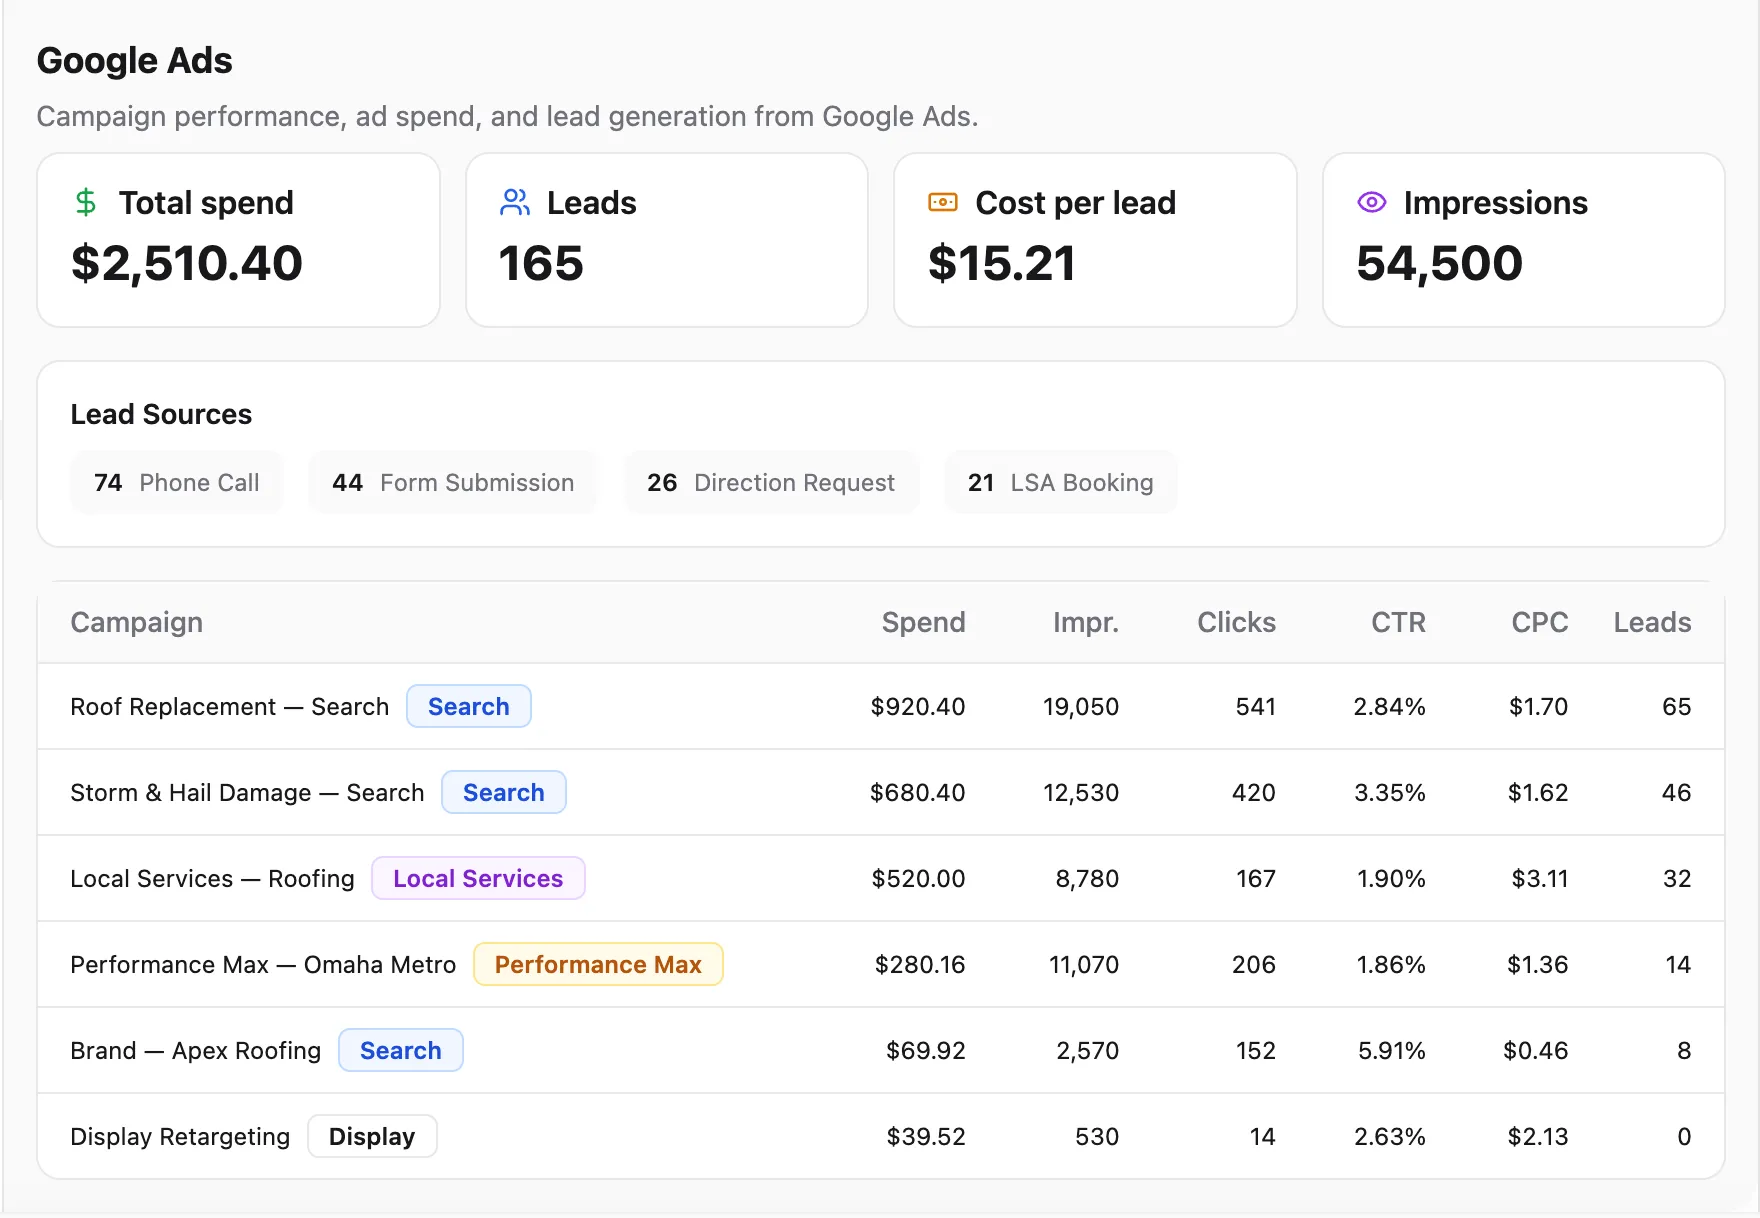Viewport: 1760px width, 1218px height.
Task: Click the $0.46 CPC cell
Action: tap(1536, 1051)
